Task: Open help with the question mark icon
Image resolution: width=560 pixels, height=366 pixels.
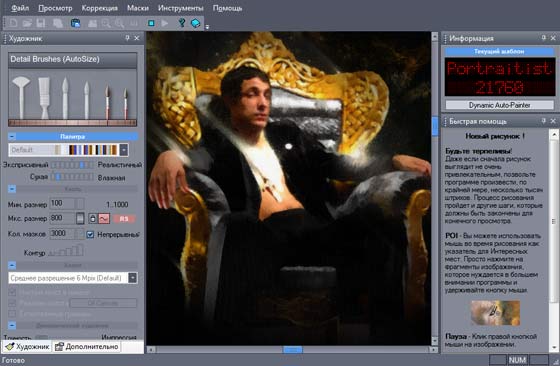Action: tap(182, 23)
